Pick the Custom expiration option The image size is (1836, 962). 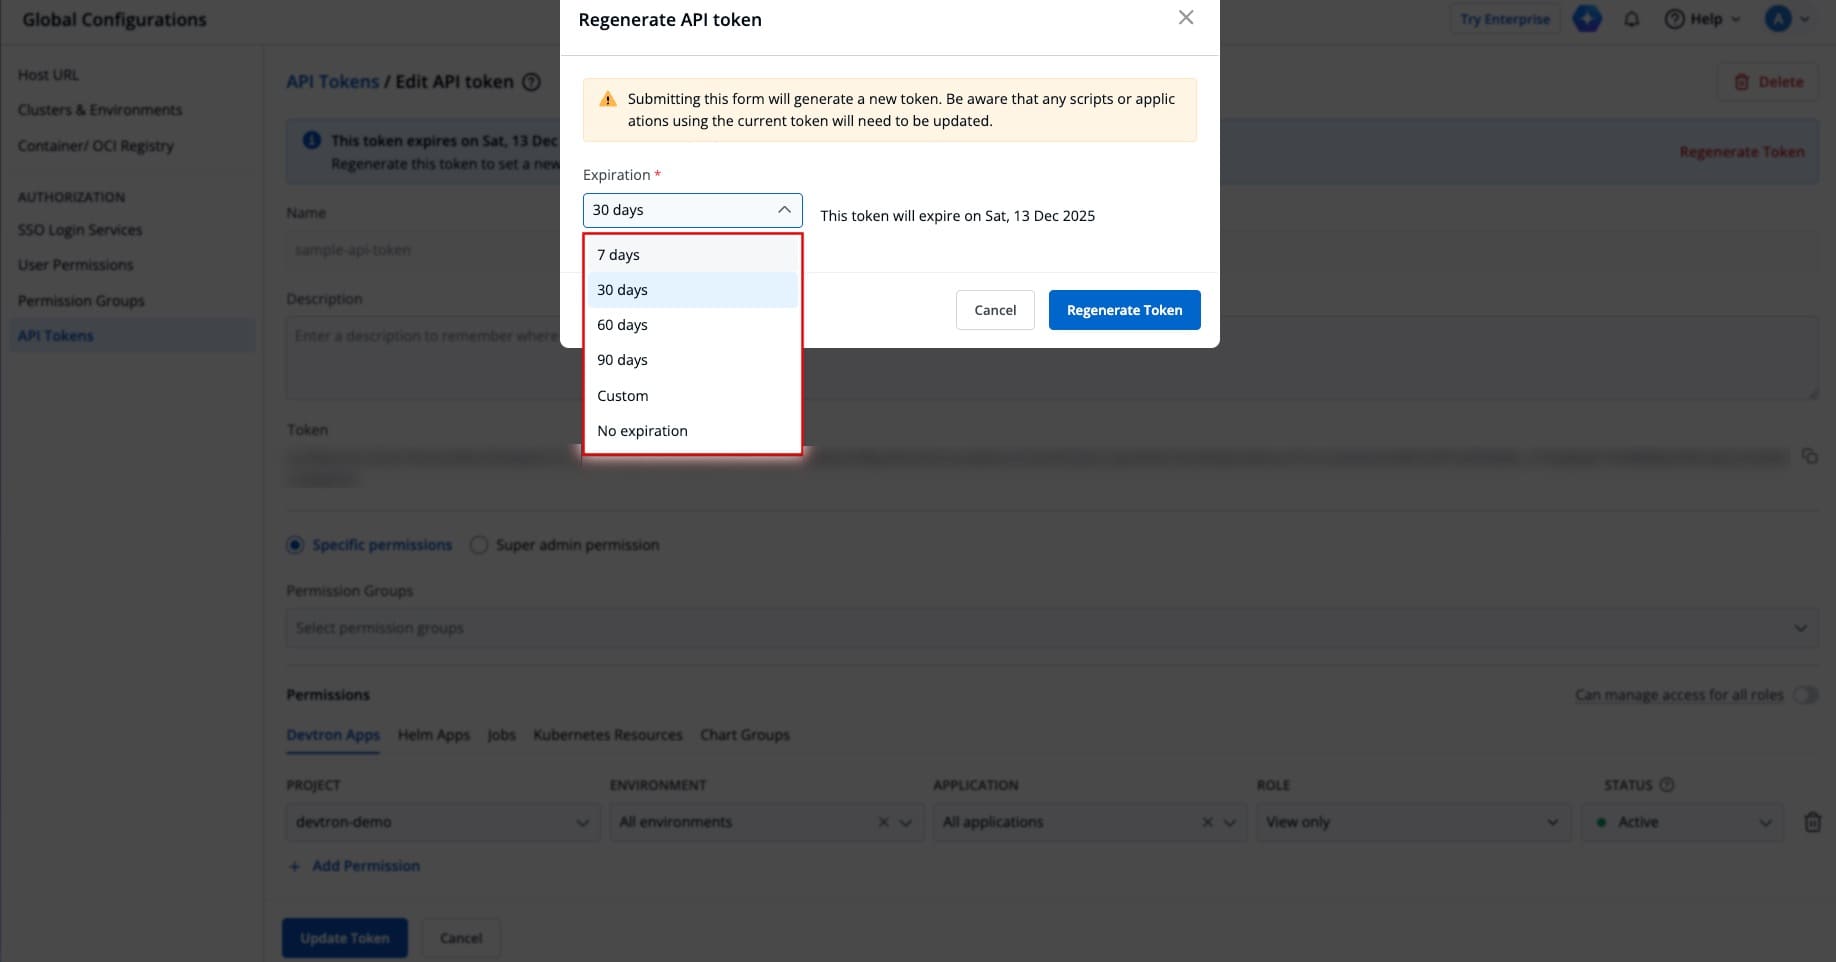click(x=622, y=396)
